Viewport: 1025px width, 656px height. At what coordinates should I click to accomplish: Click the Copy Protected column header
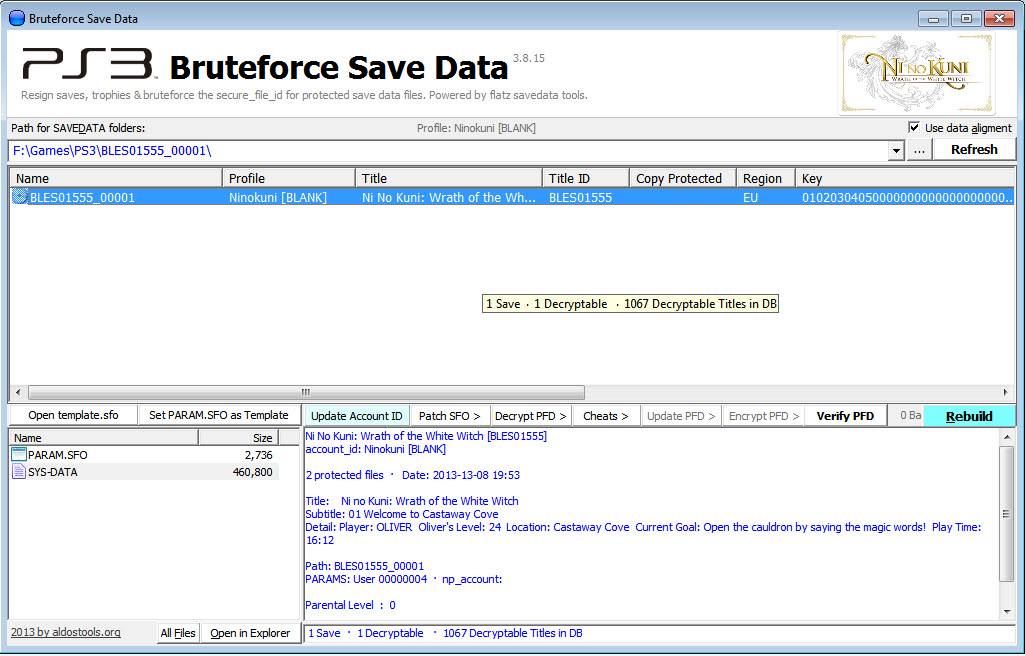pyautogui.click(x=682, y=178)
